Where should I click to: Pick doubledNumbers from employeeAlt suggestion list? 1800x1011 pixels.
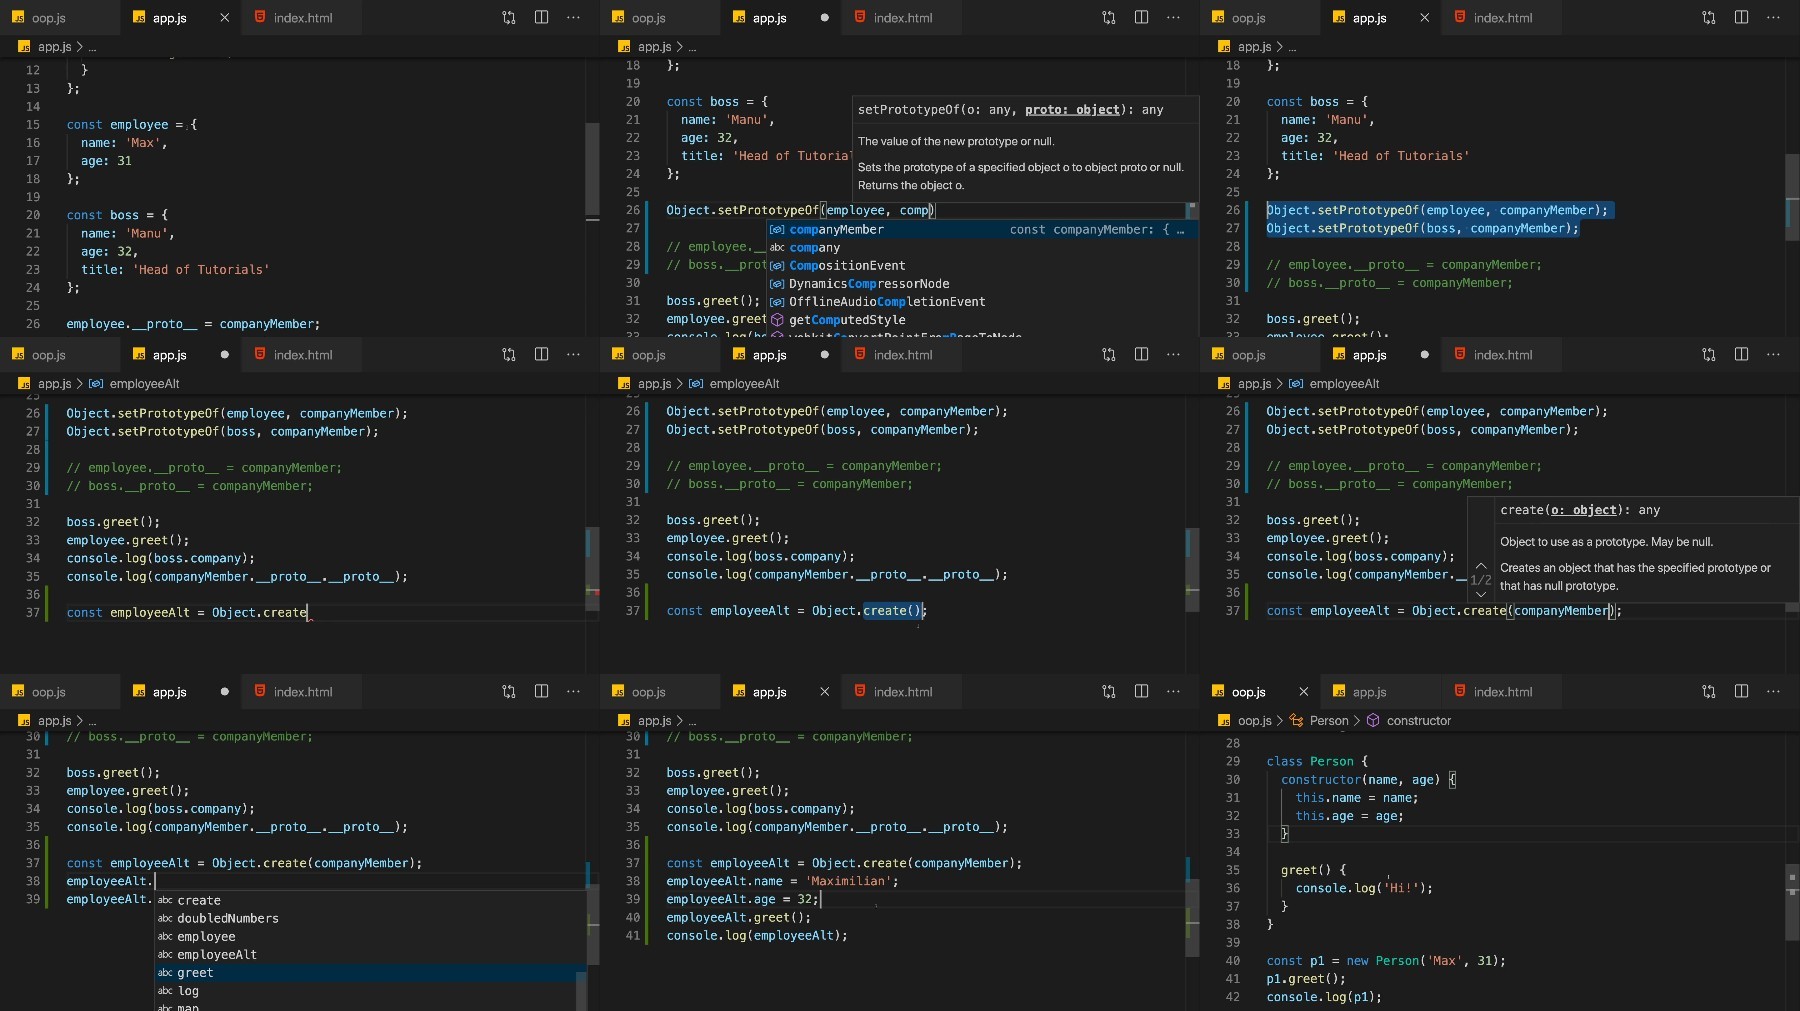point(370,919)
